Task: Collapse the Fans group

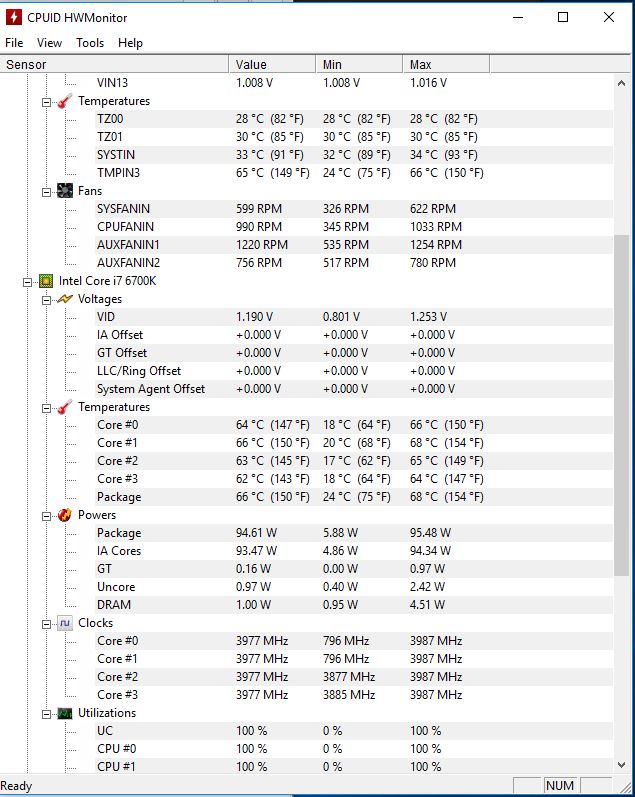Action: point(46,192)
